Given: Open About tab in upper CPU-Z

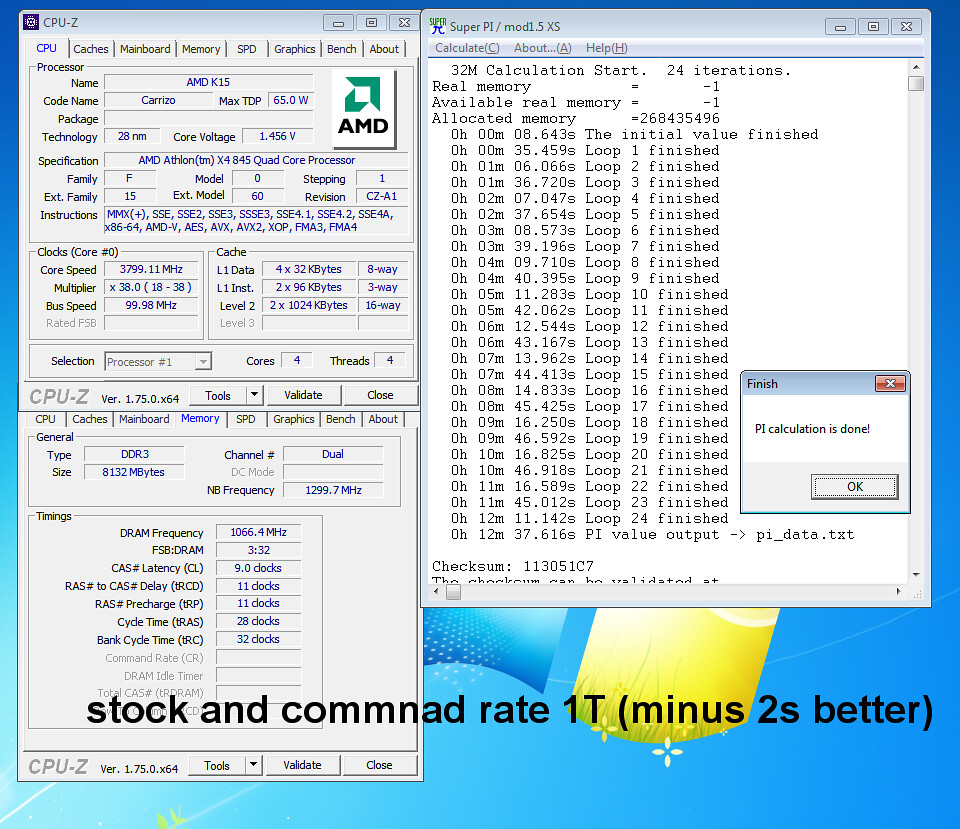Looking at the screenshot, I should (384, 49).
